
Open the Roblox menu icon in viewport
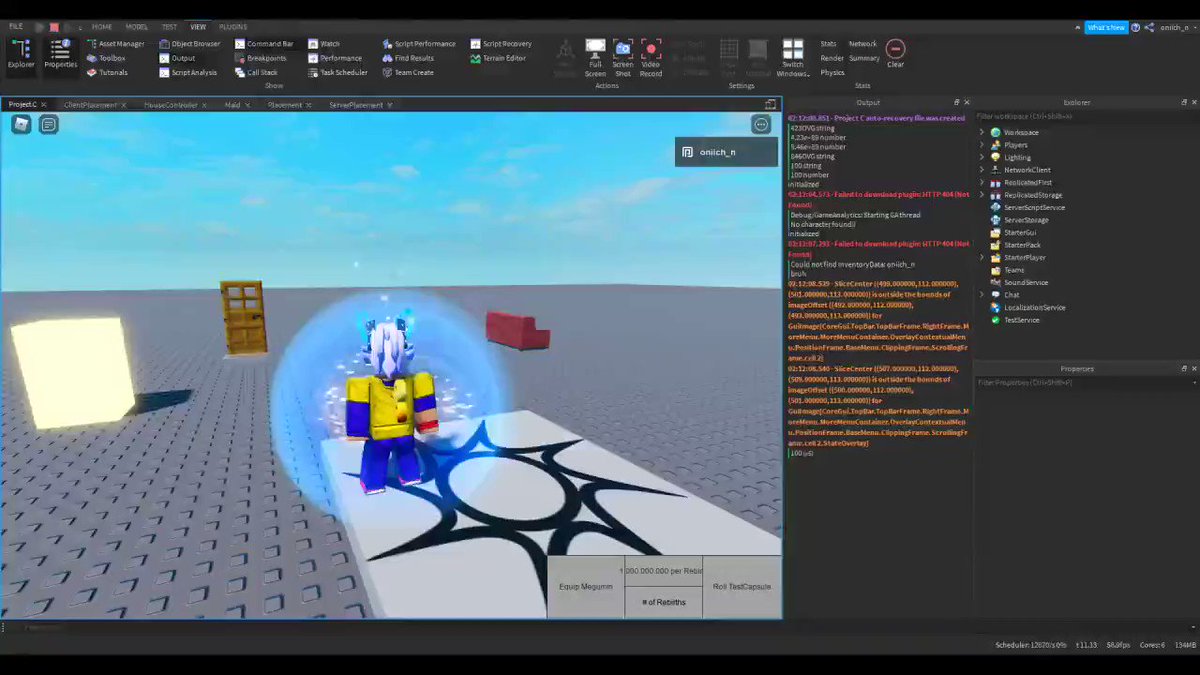[21, 124]
